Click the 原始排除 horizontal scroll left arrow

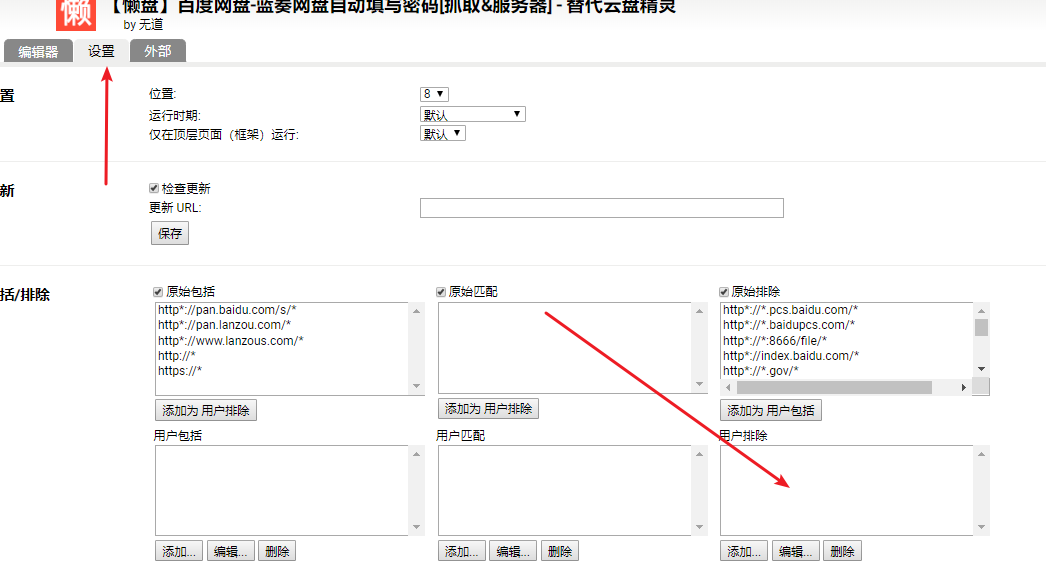(x=728, y=388)
